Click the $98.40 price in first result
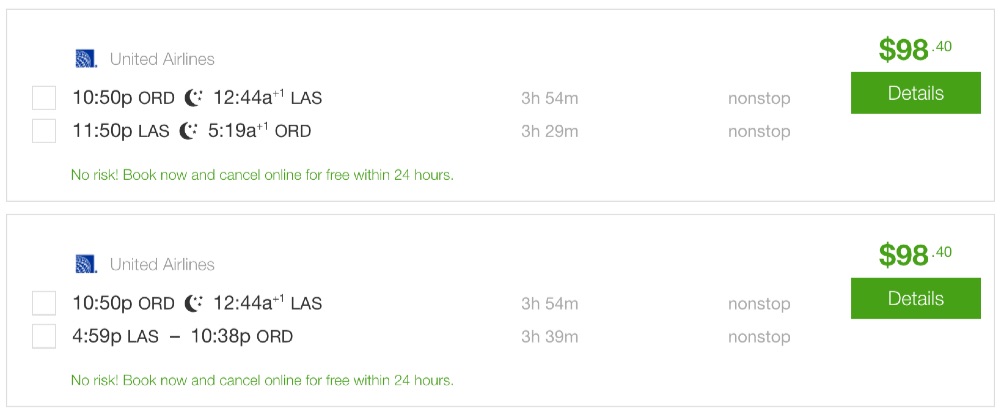Screen dimensions: 1000x410 [x=914, y=49]
